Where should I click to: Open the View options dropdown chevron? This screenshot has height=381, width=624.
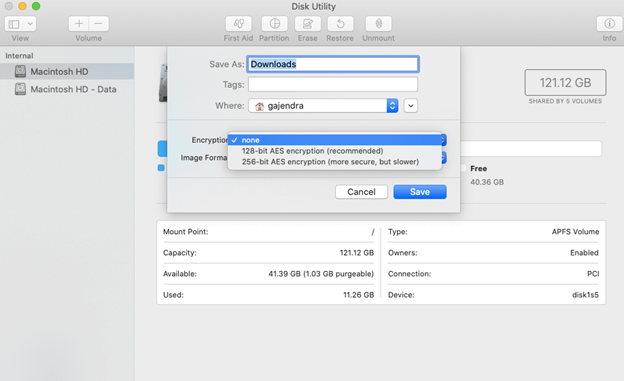30,24
